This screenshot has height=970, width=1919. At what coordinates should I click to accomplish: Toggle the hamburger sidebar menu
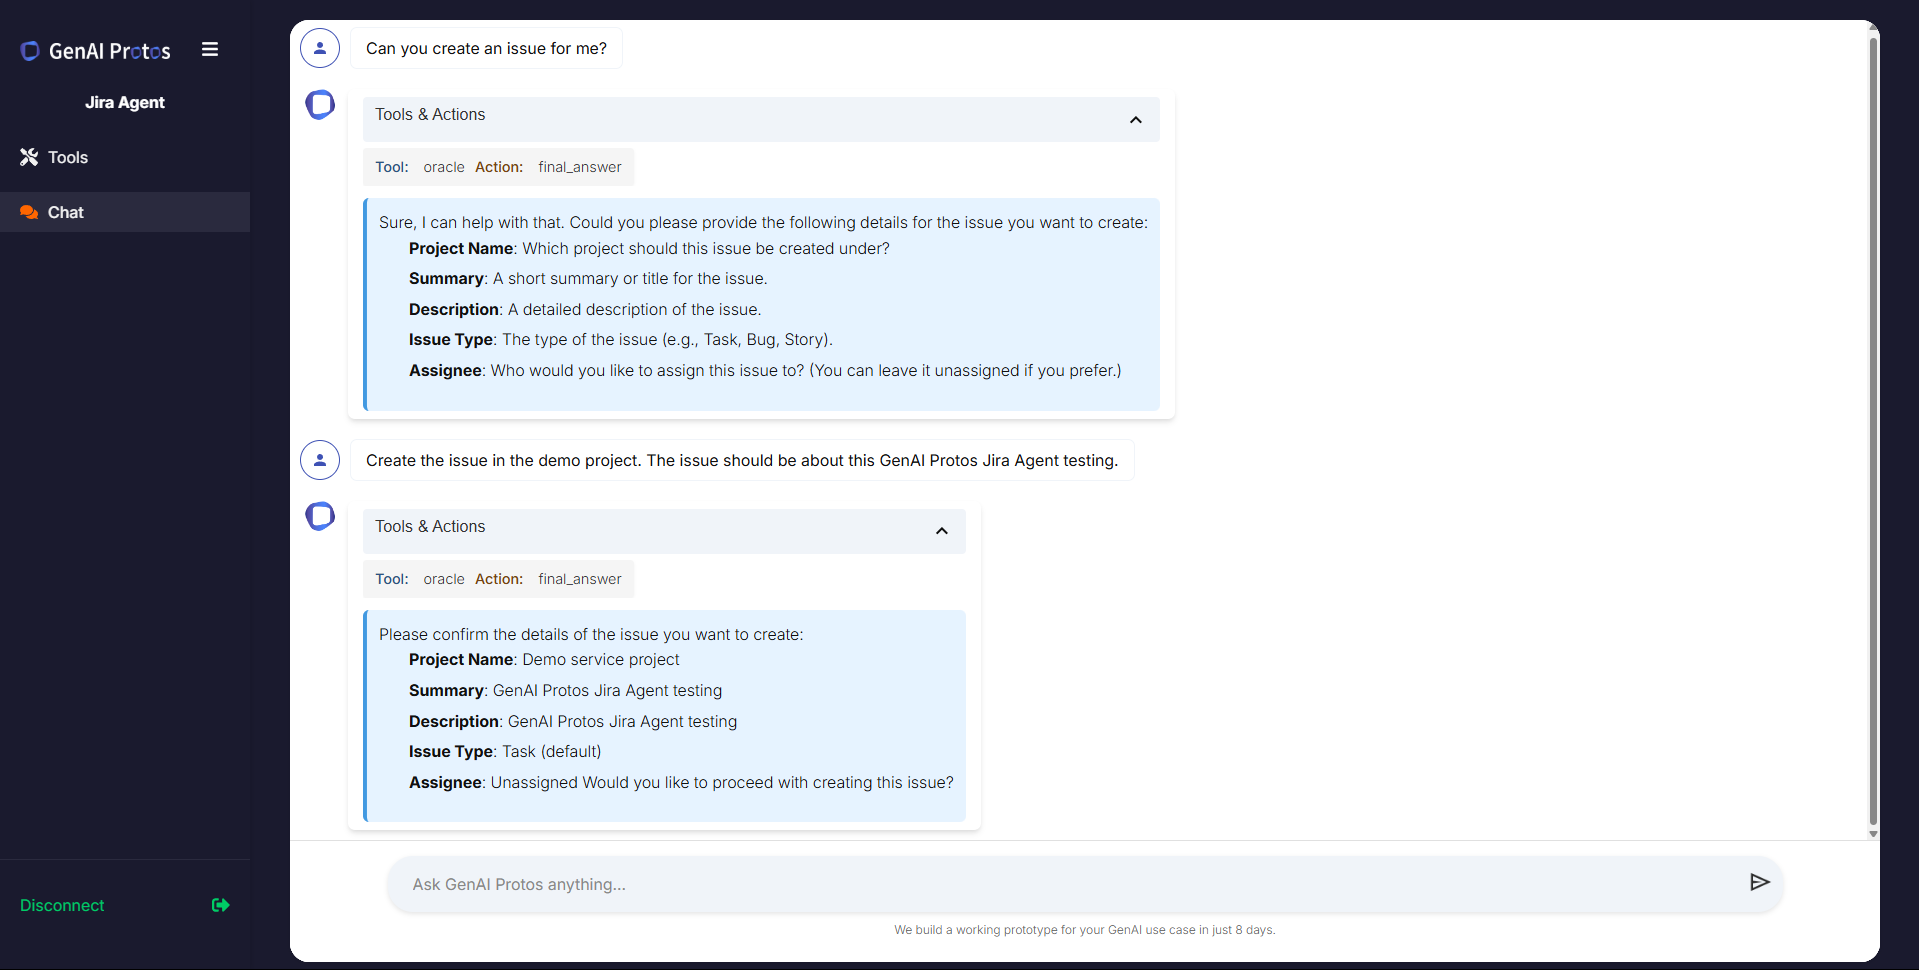pos(210,49)
